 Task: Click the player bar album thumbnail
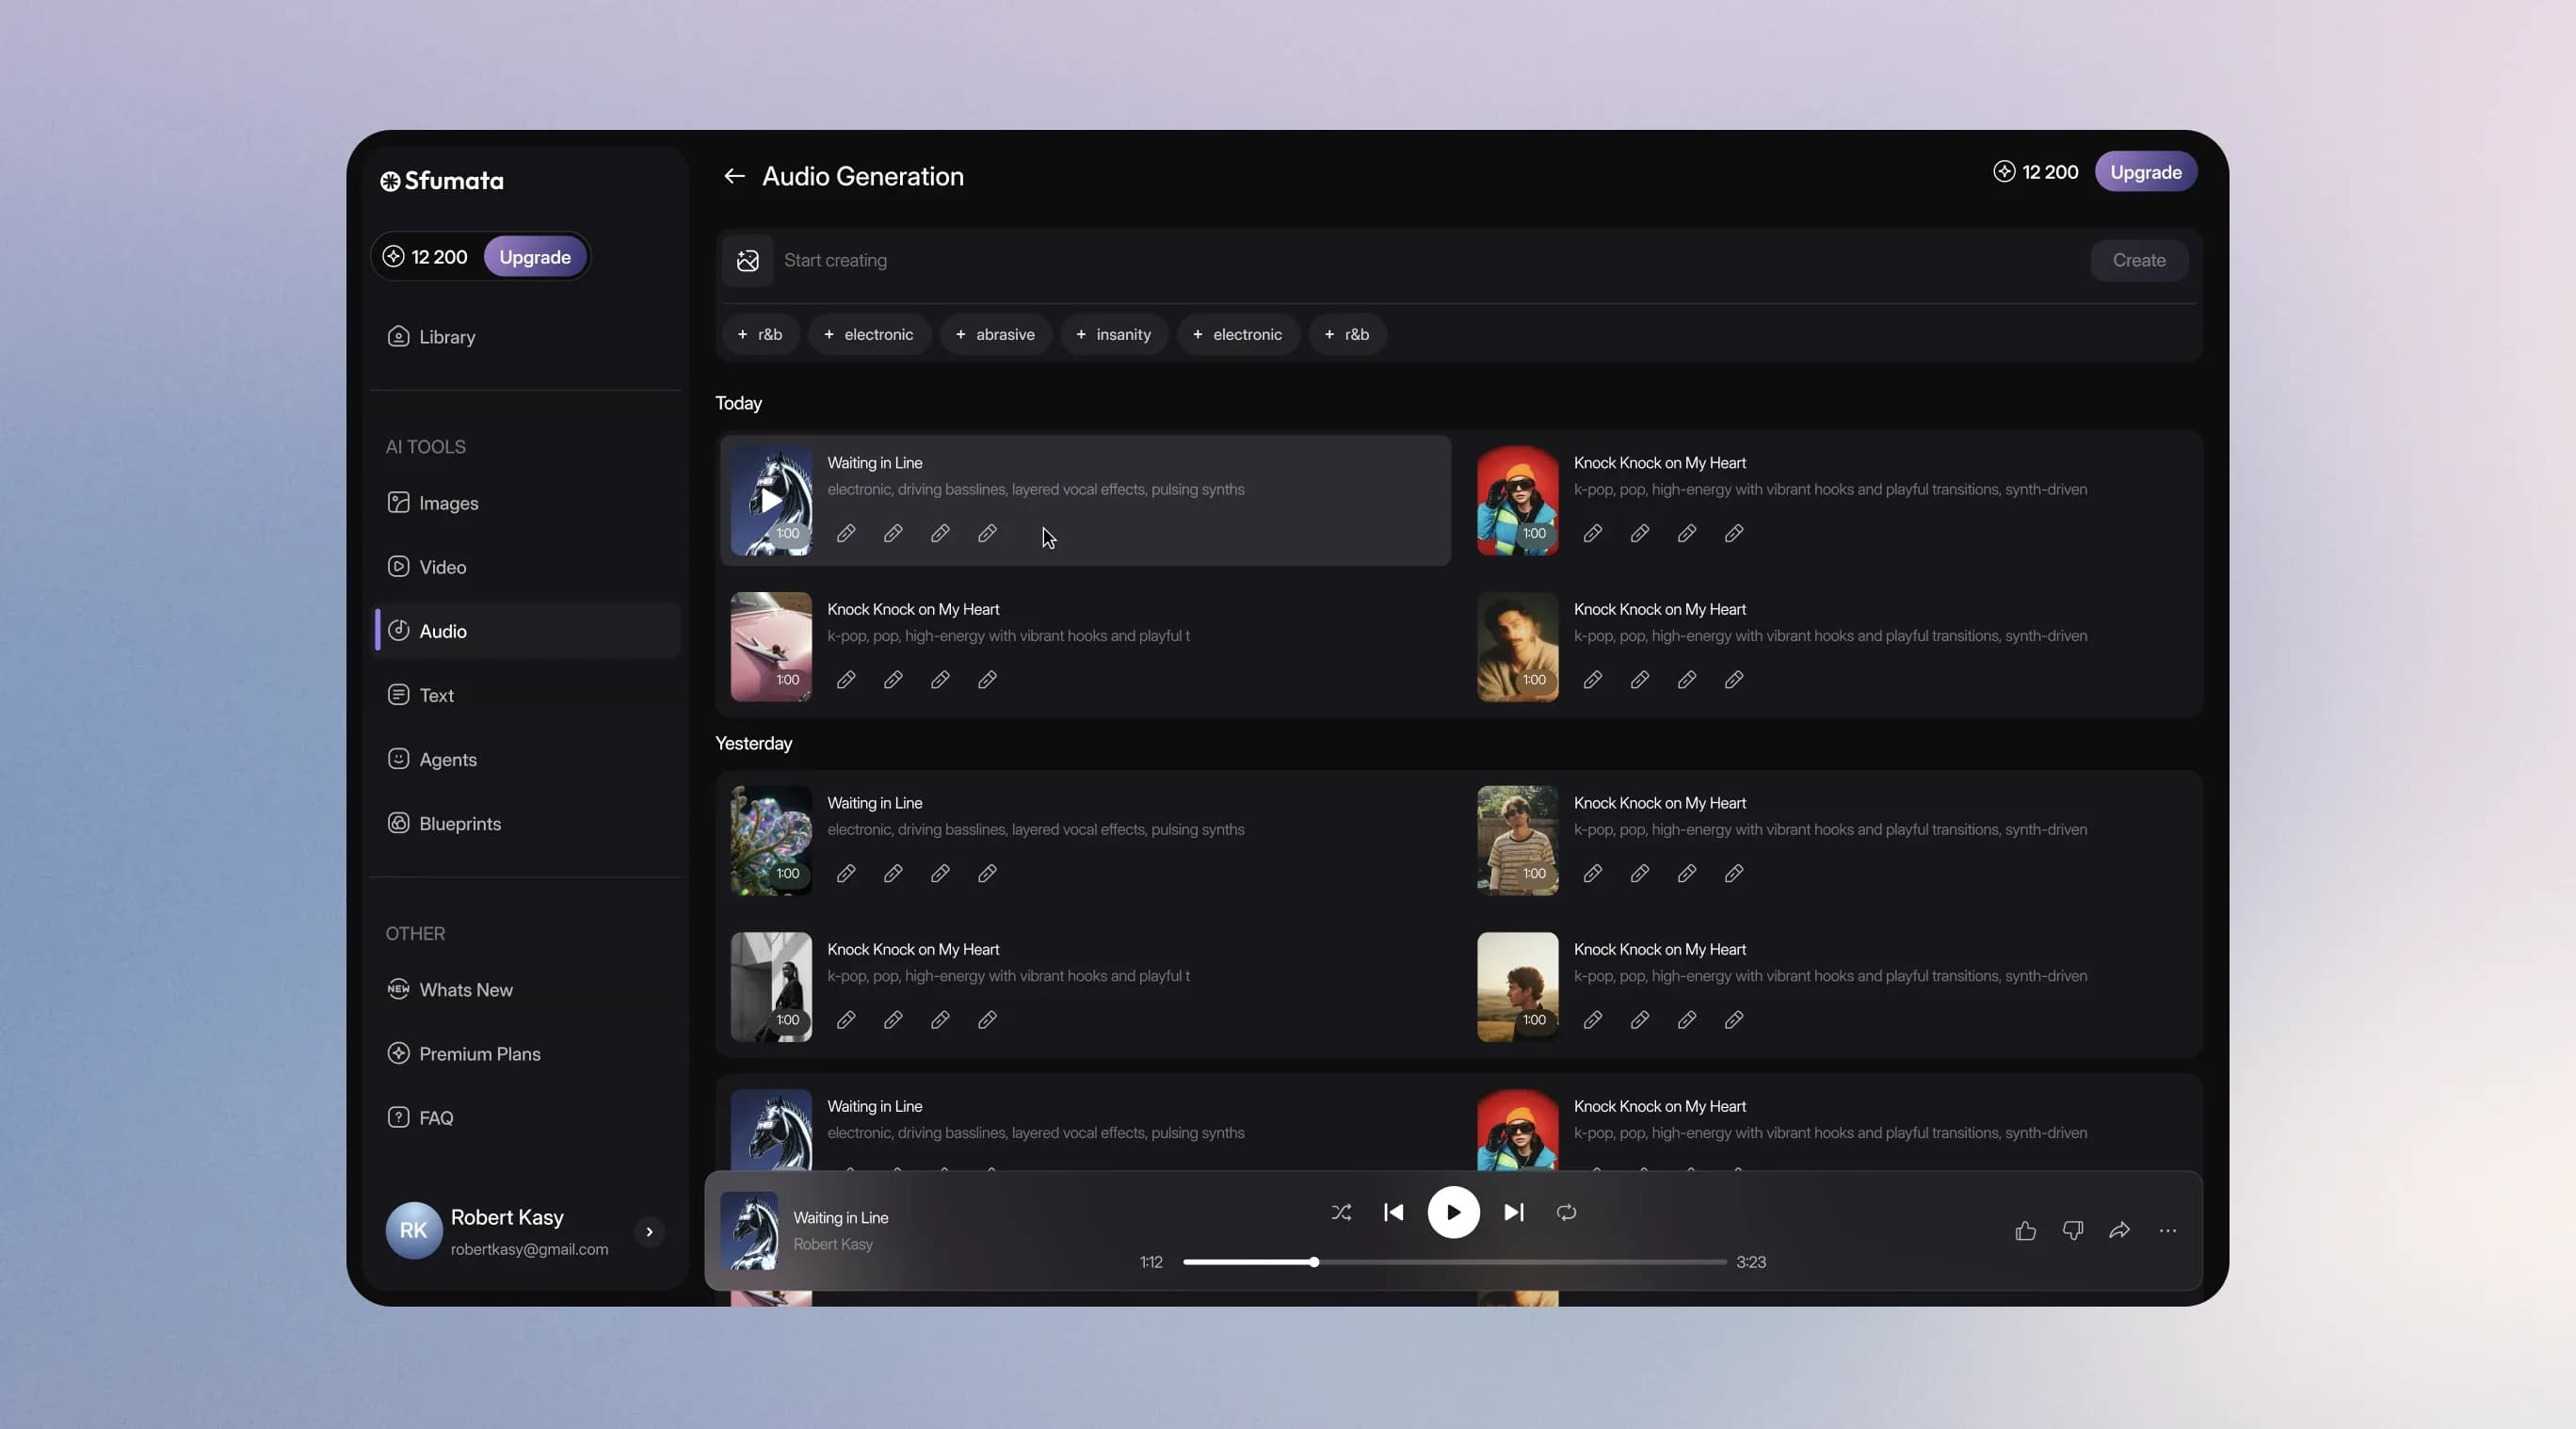click(749, 1231)
